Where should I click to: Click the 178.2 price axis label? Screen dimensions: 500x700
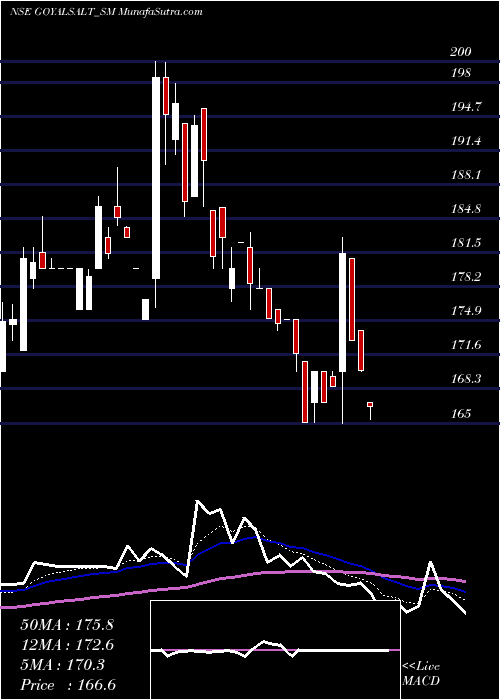click(466, 277)
